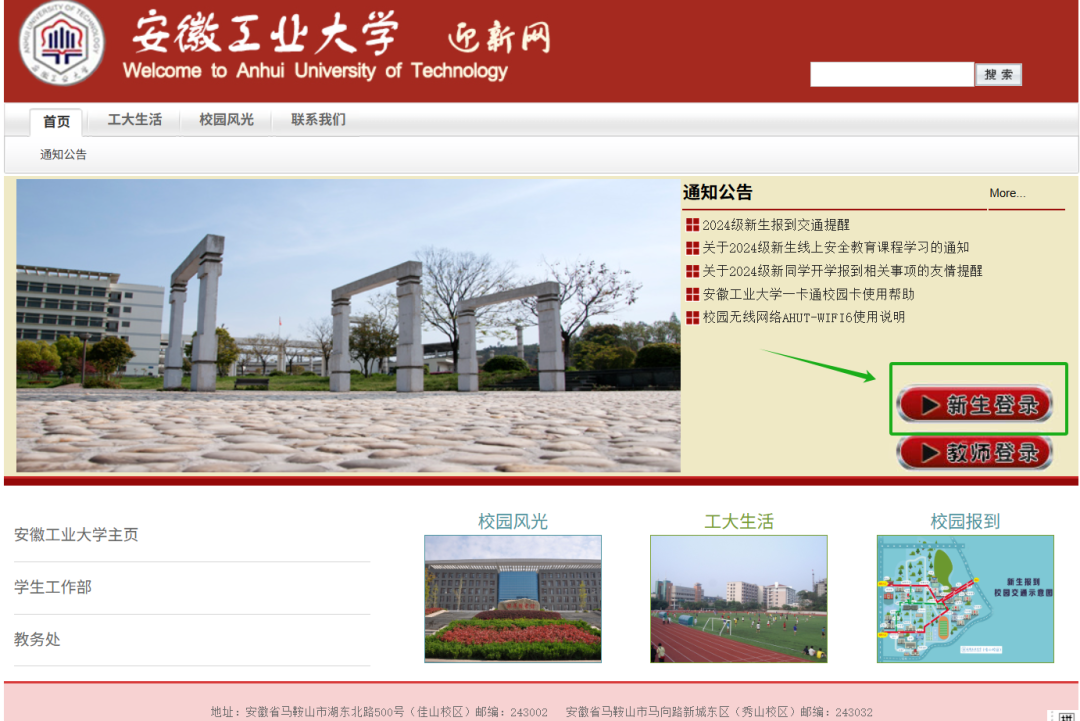Click the campus gate banner photo
The width and height of the screenshot is (1080, 721).
click(x=349, y=326)
